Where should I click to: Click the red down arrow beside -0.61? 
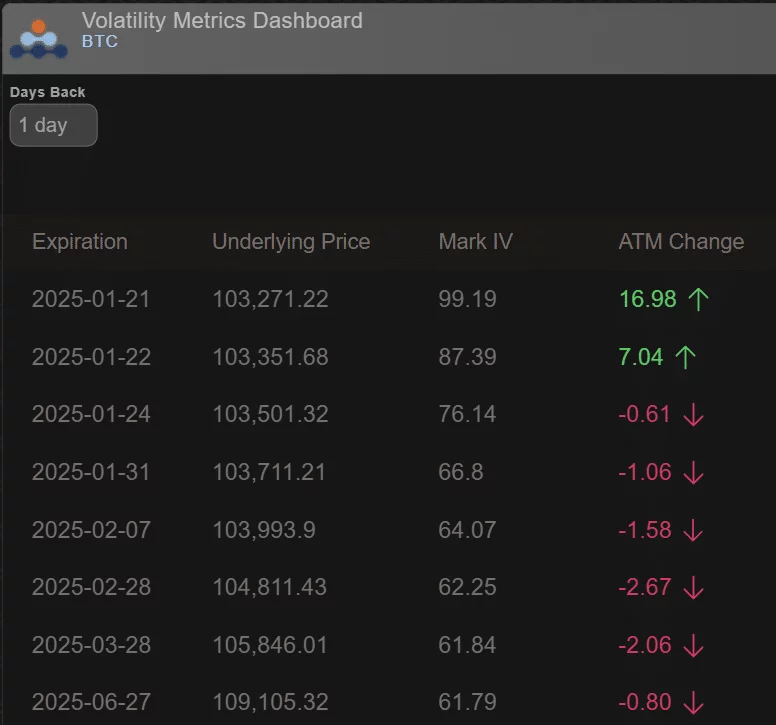(693, 415)
